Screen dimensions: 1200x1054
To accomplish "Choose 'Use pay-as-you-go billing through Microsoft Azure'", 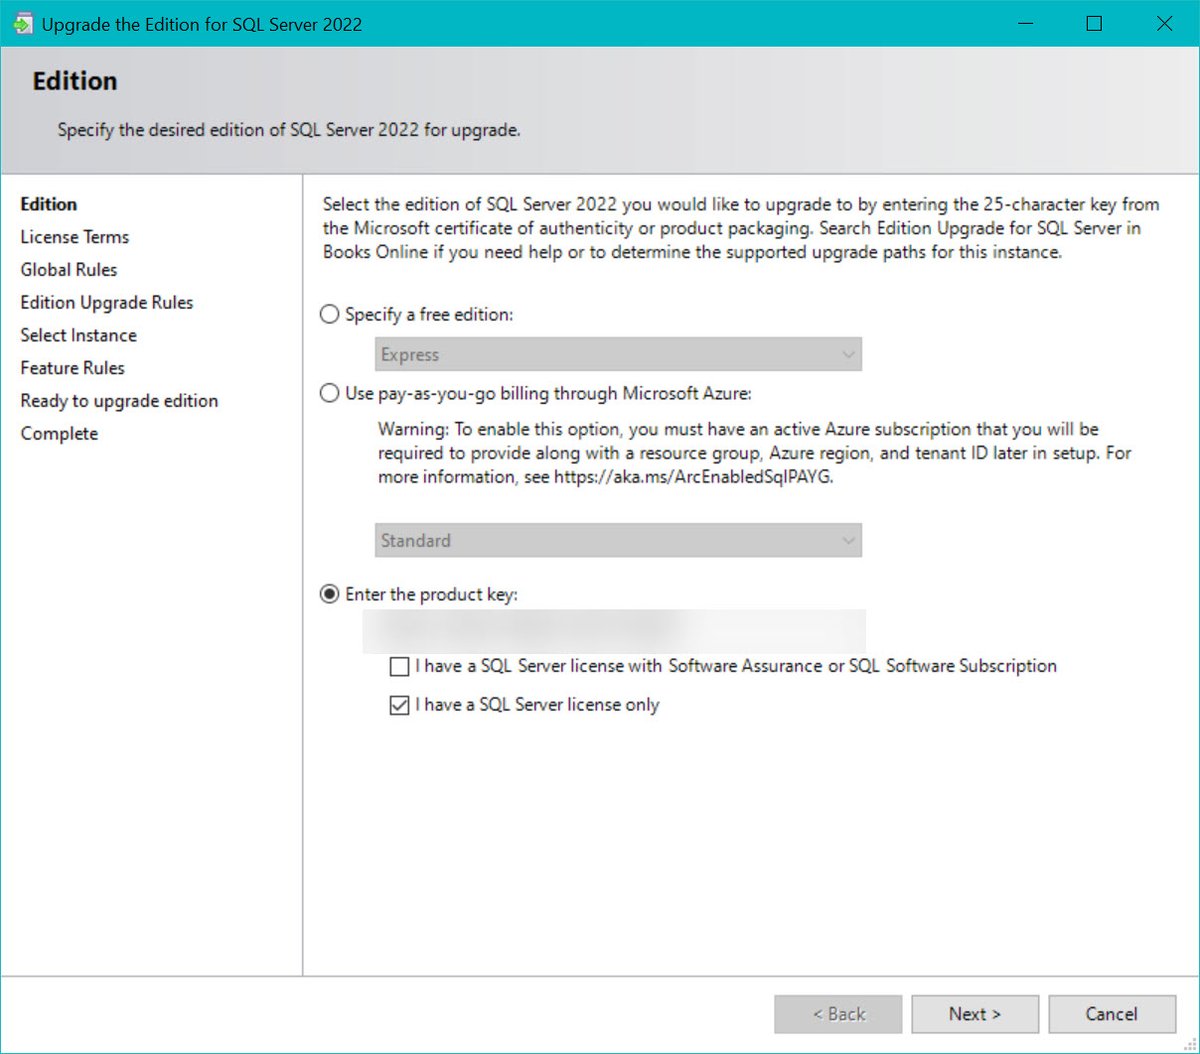I will click(x=329, y=393).
